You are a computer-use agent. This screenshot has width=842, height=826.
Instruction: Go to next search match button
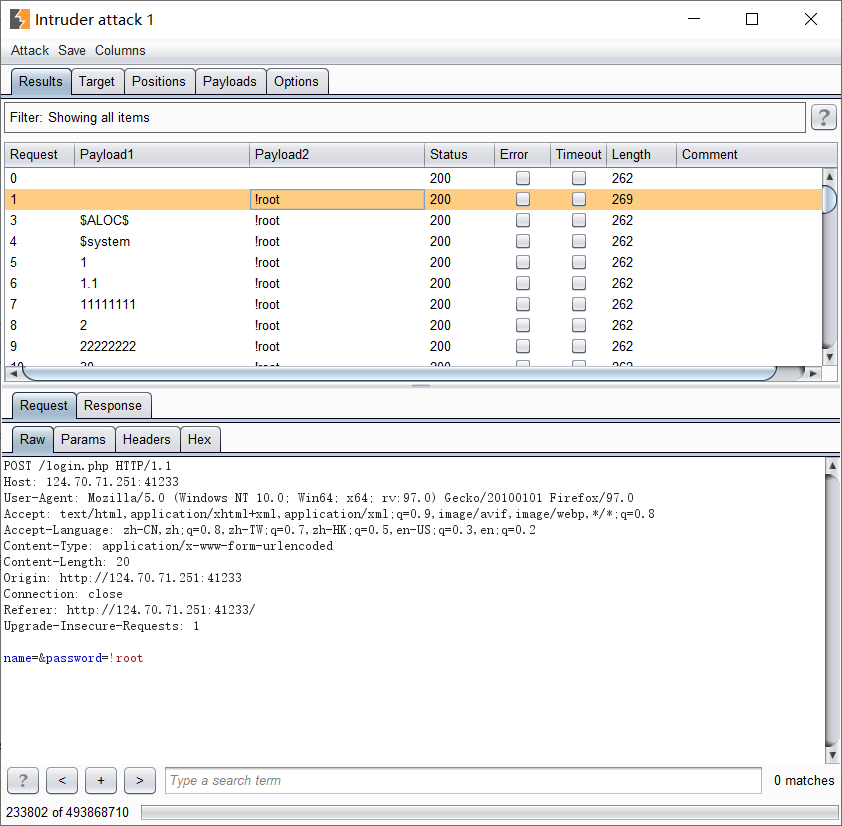click(x=140, y=780)
